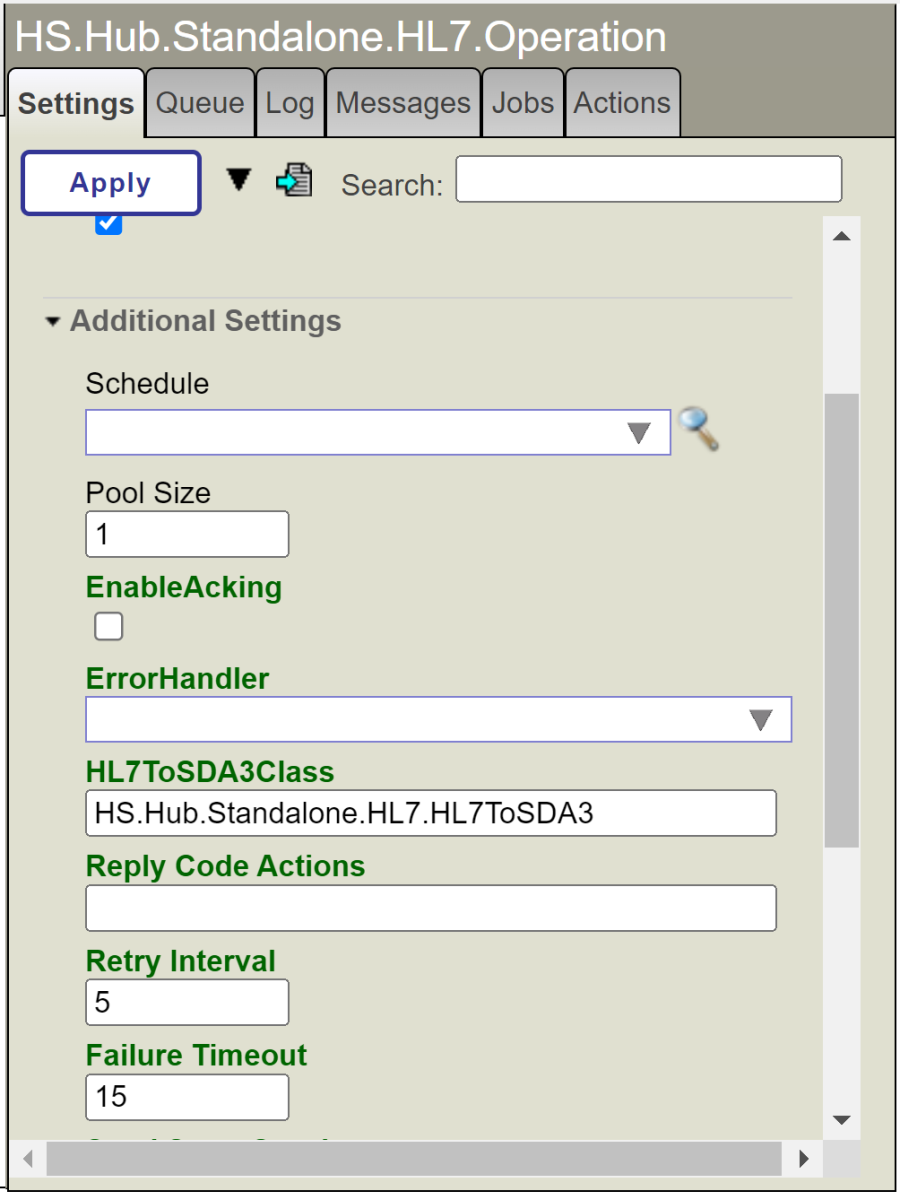
Task: Open the Schedule dropdown
Action: coord(378,432)
